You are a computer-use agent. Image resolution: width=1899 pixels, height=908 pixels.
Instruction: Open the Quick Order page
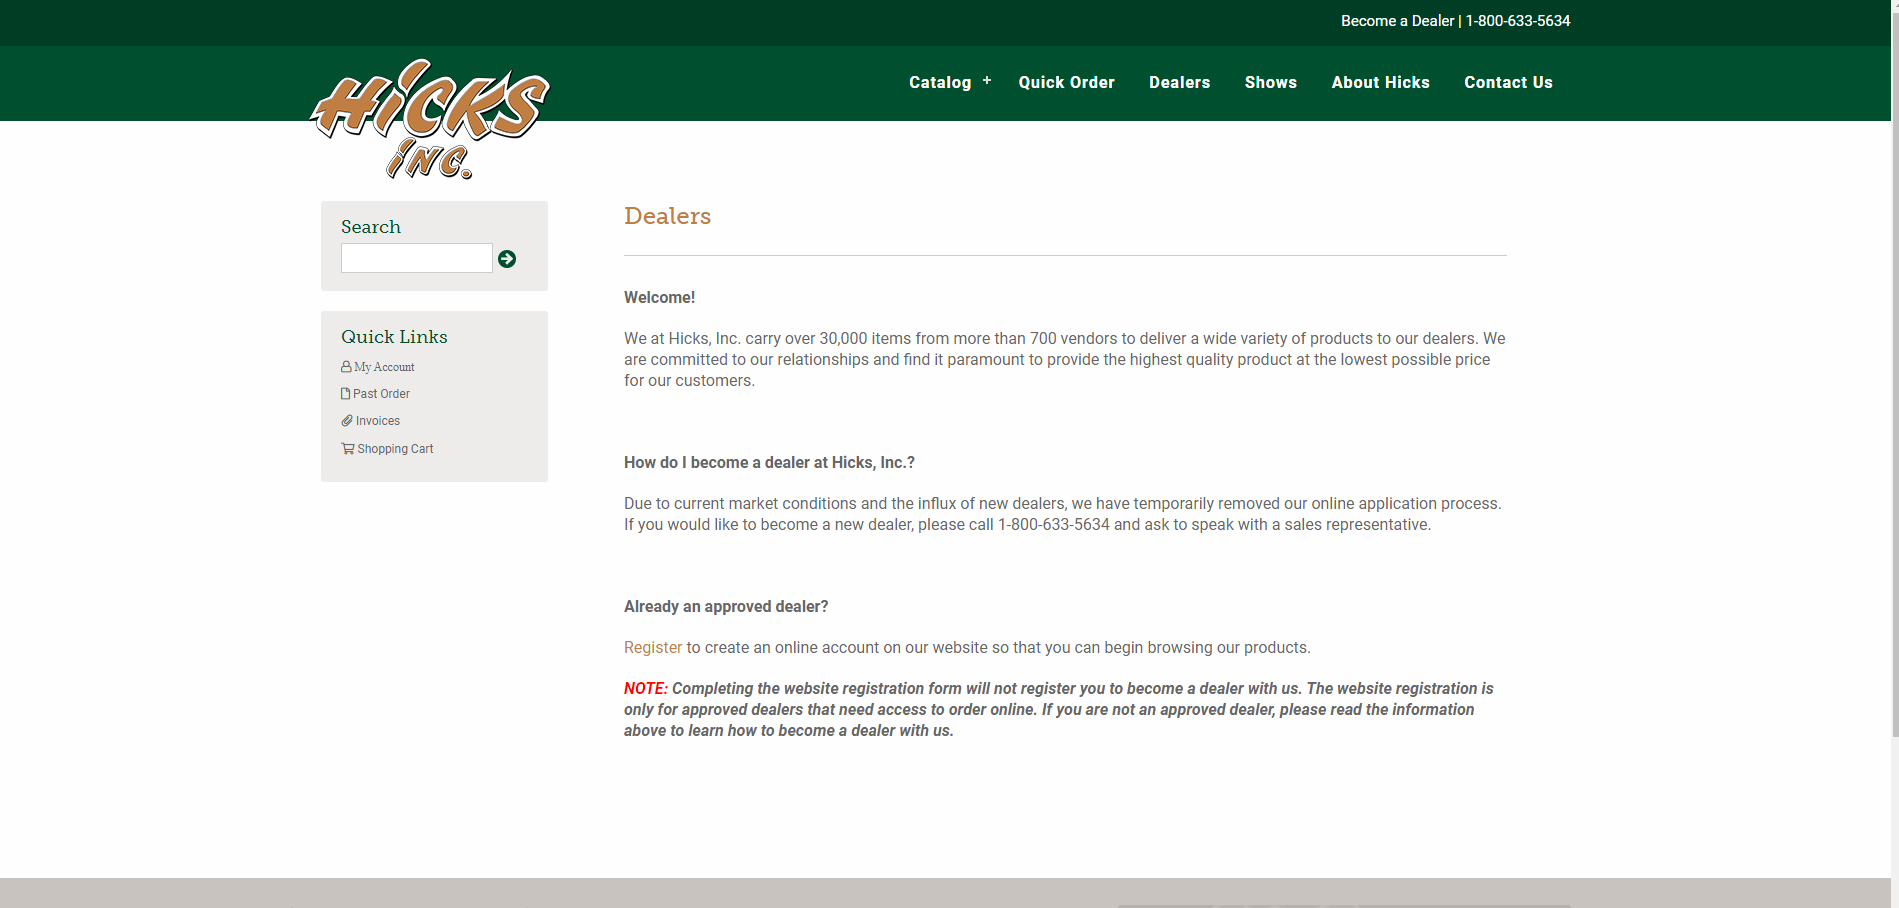1066,82
